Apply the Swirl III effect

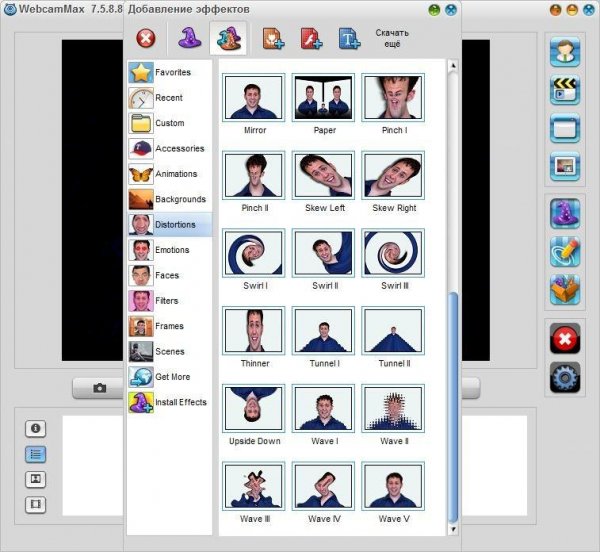coord(393,253)
